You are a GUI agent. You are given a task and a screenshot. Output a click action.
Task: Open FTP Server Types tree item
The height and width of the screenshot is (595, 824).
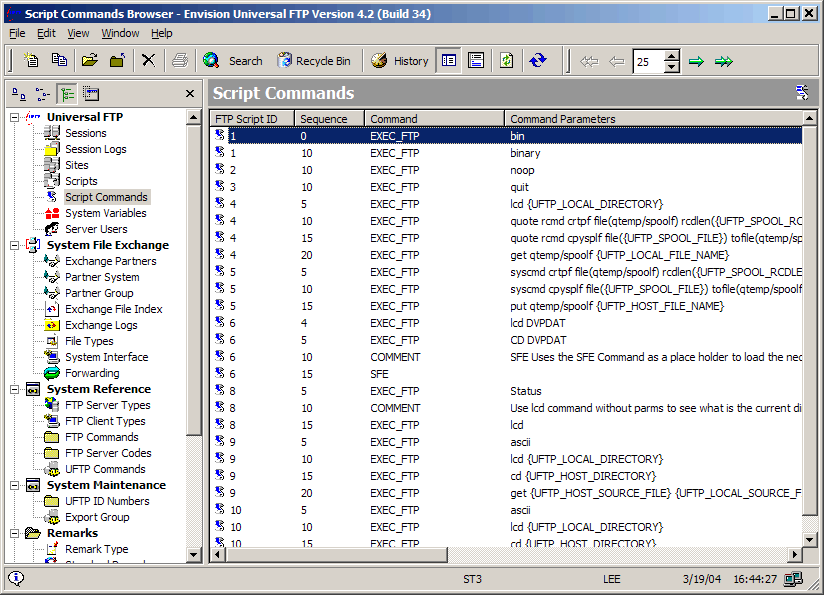click(x=108, y=405)
